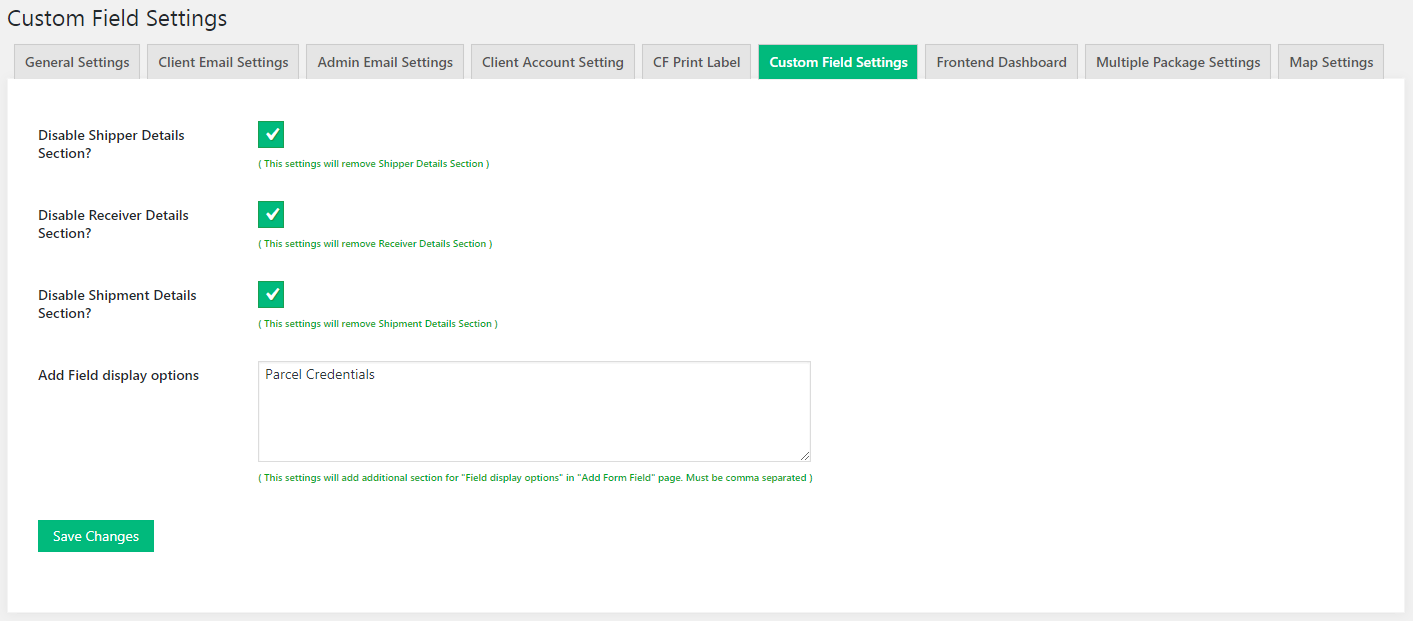Grab the text area resize handle

click(804, 455)
